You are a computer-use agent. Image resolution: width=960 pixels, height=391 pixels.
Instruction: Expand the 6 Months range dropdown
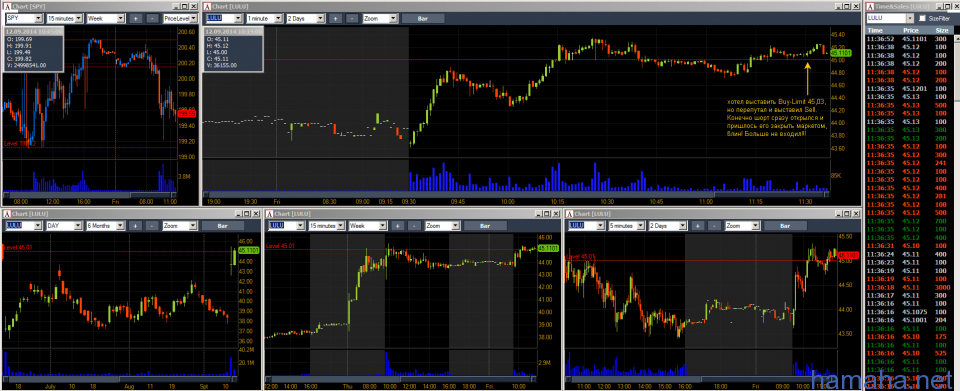[x=105, y=226]
